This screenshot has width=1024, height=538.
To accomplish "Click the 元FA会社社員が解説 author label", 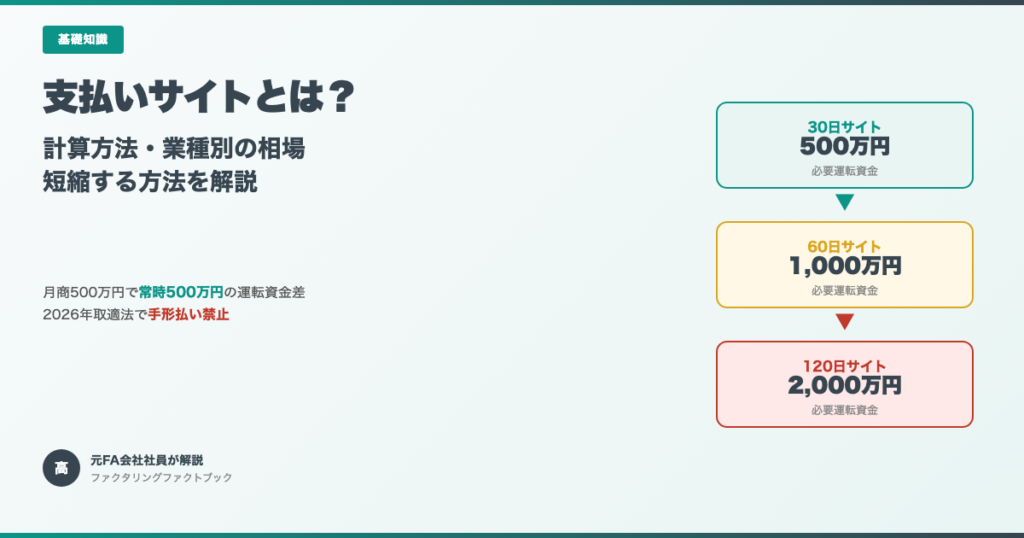I will (146, 460).
